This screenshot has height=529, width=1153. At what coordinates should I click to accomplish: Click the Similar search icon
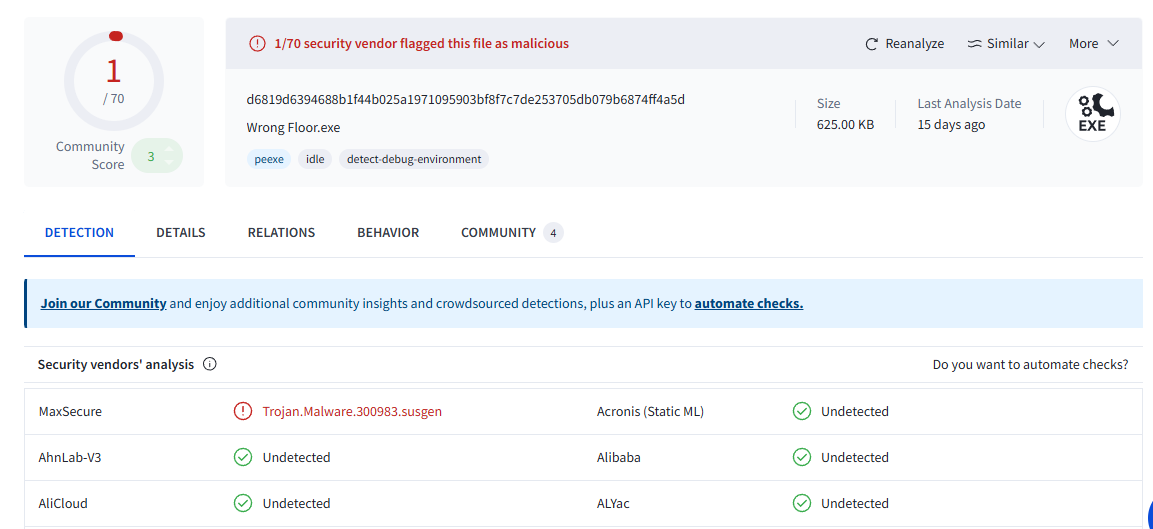tap(975, 44)
